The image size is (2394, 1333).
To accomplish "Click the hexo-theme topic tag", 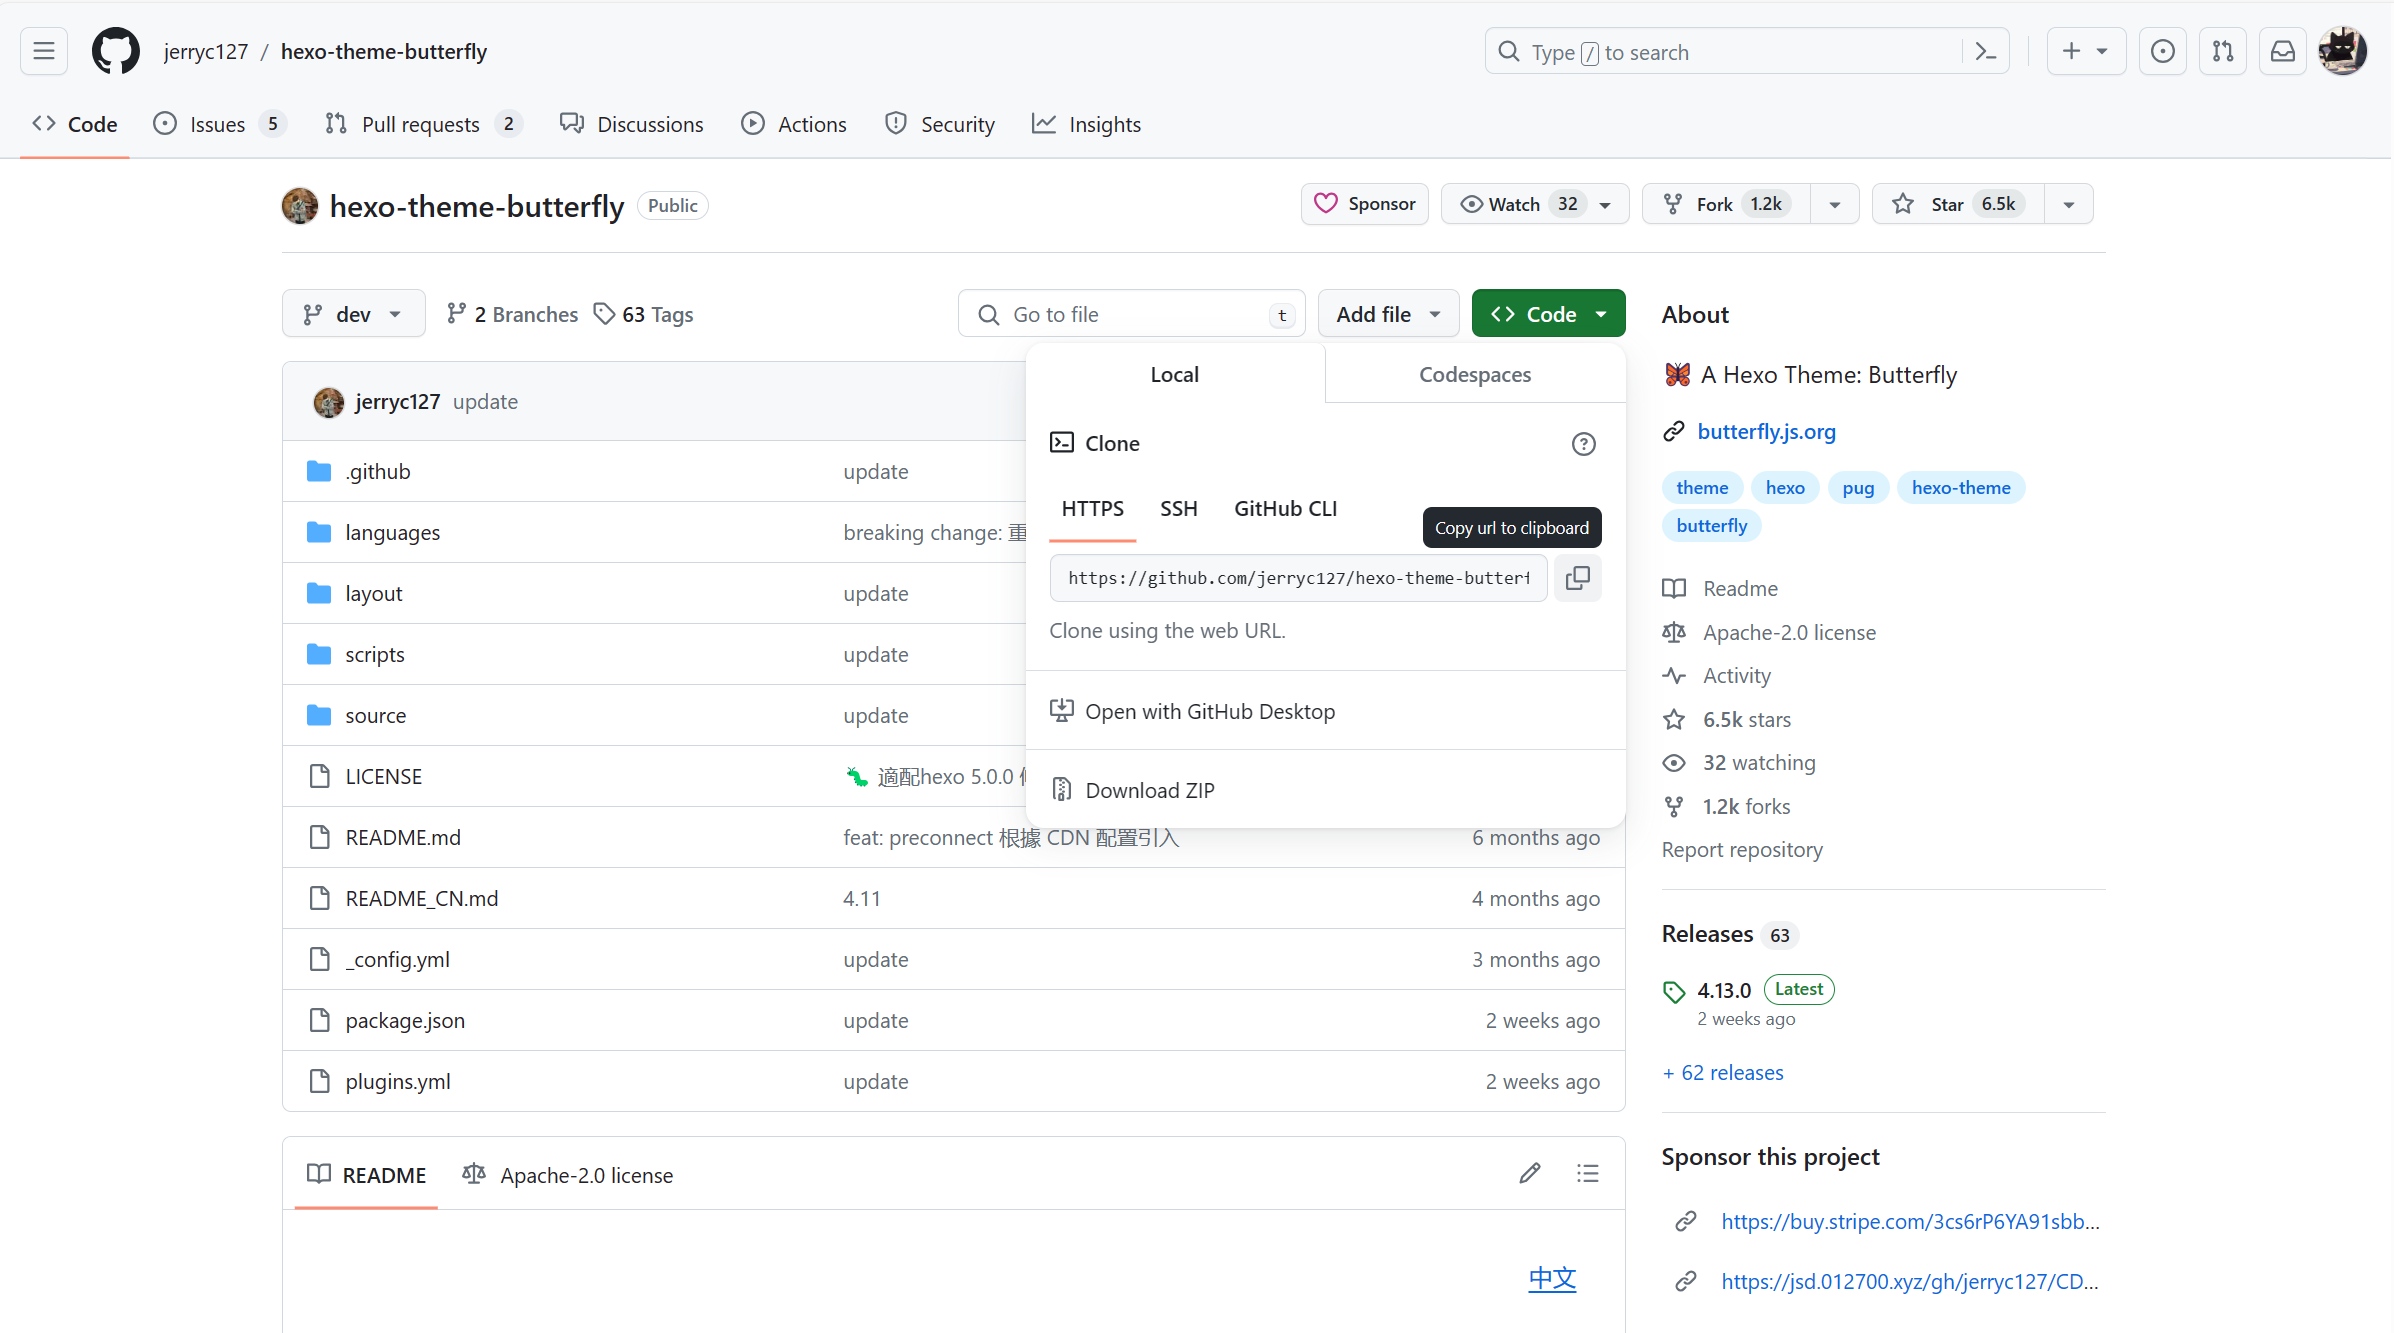I will [x=1961, y=487].
